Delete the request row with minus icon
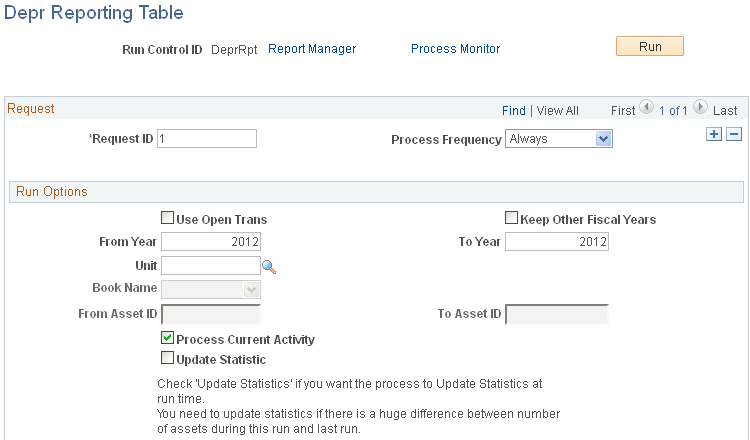The image size is (750, 440). [x=733, y=135]
